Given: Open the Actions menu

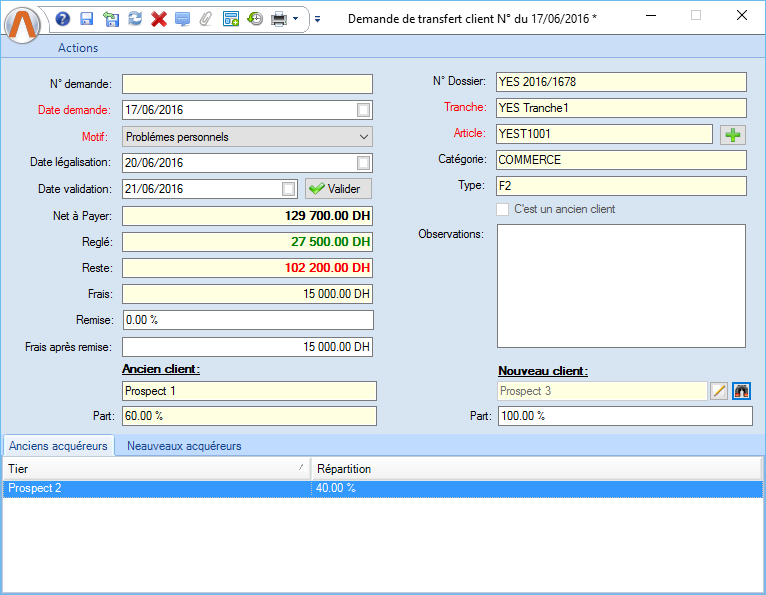Looking at the screenshot, I should coord(78,48).
